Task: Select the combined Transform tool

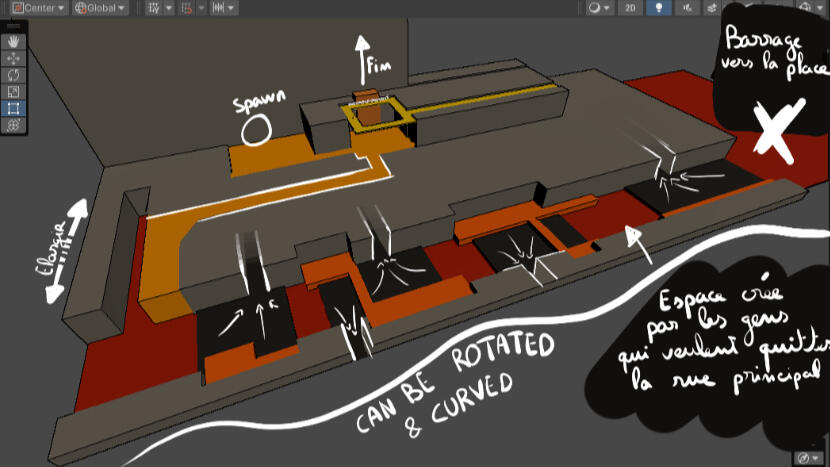Action: point(13,125)
